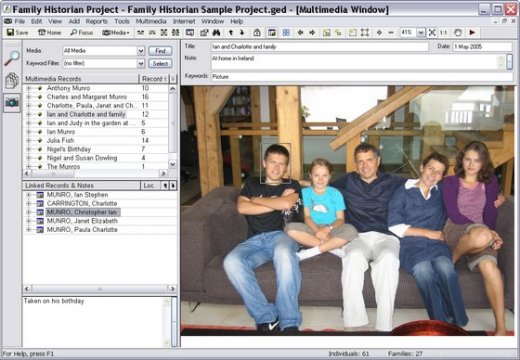520x360 pixels.
Task: Expand the Charles and Margaret Munro record
Action: click(29, 97)
